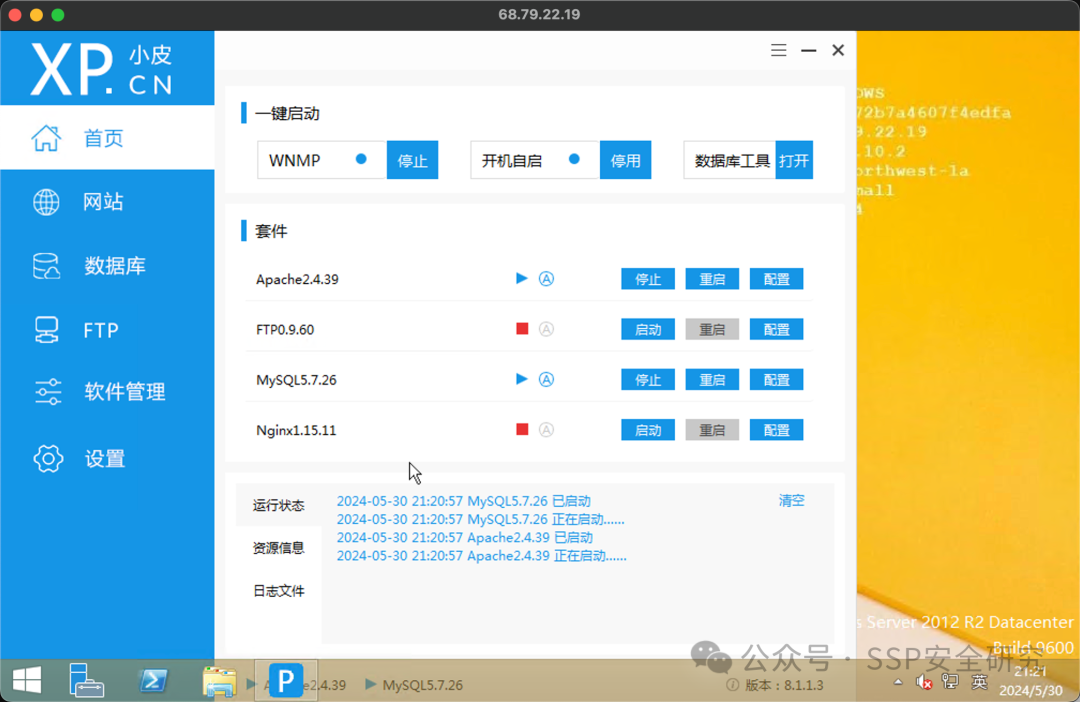Click the house icon beside 首页
The image size is (1080, 702).
[46, 138]
